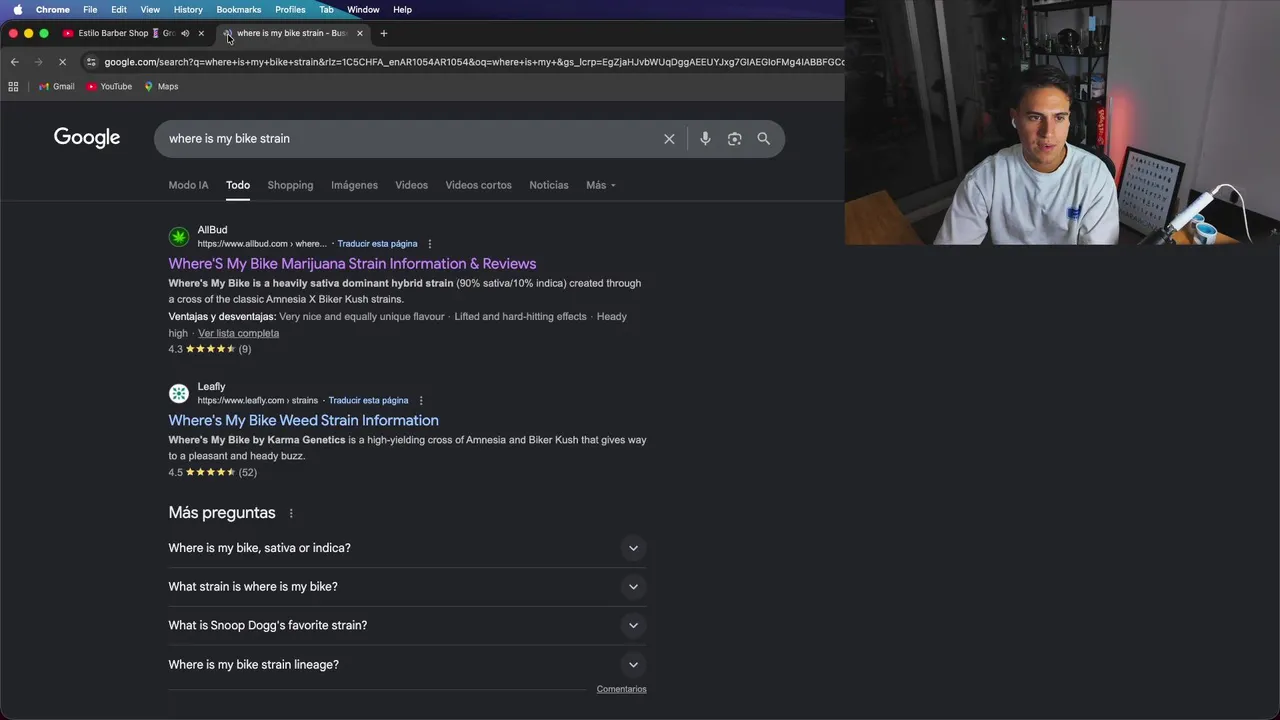Expand 'What is Snoop Dogg's favorite strain?'

pyautogui.click(x=407, y=625)
